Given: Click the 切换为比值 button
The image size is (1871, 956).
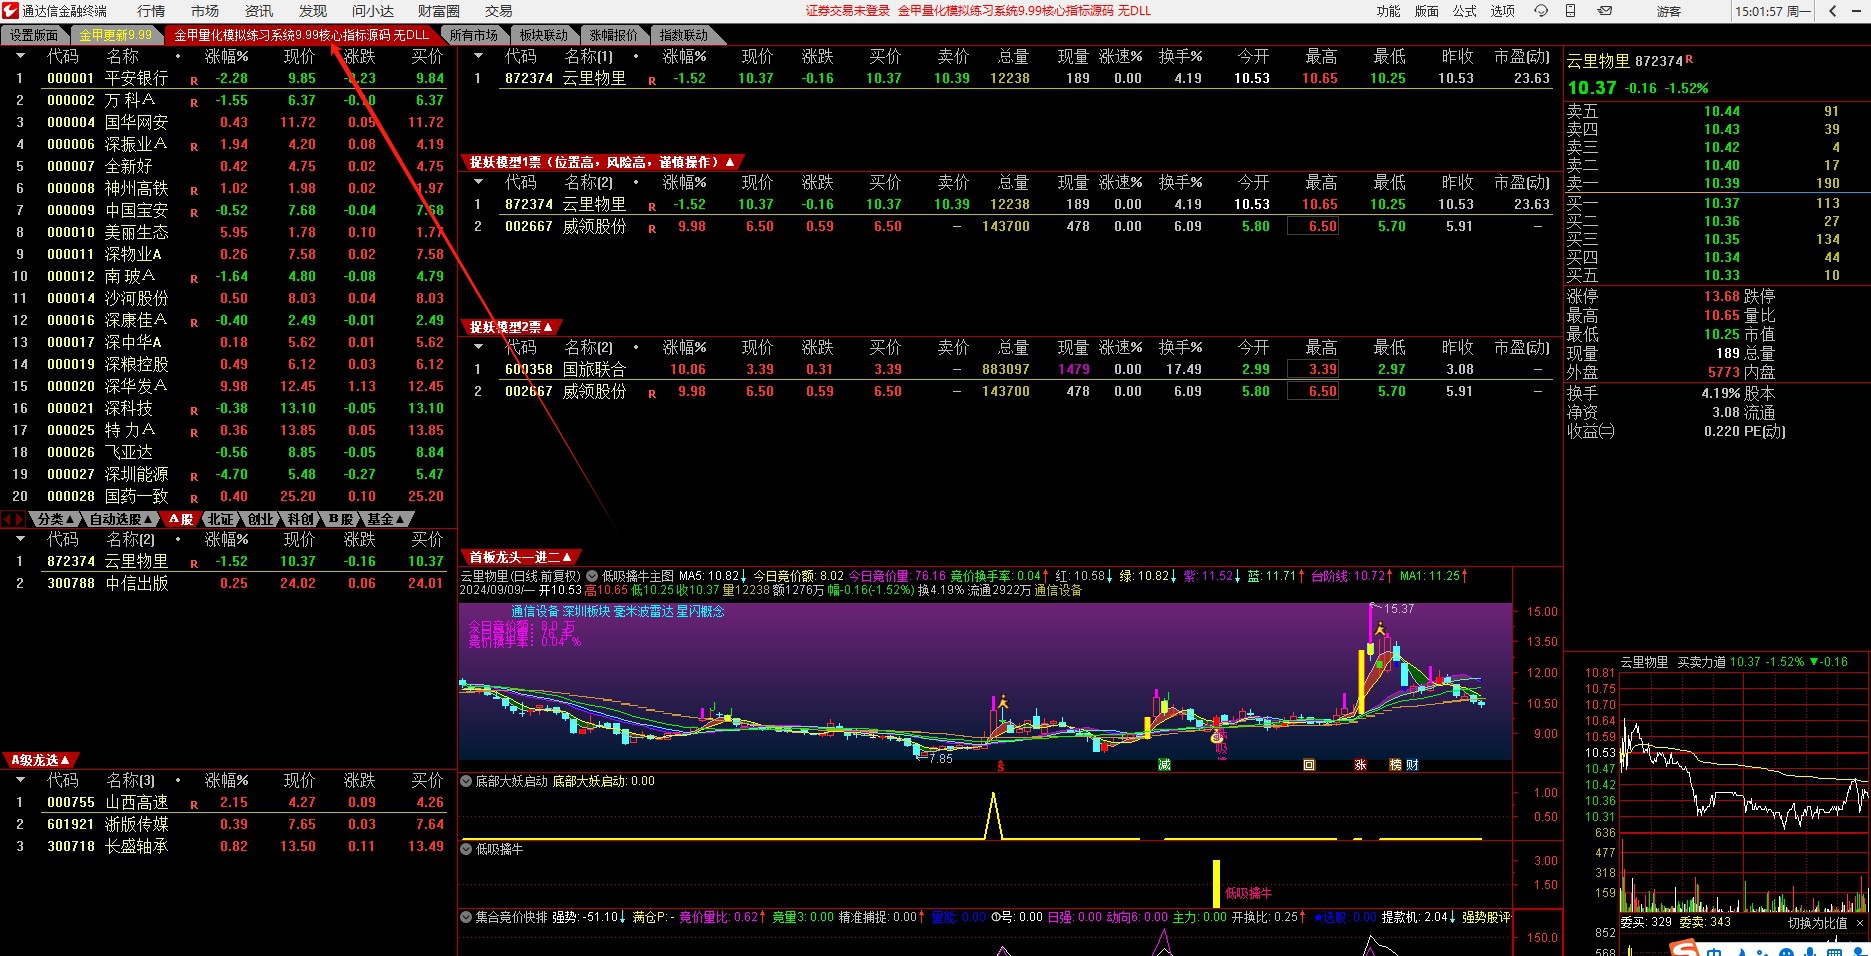Looking at the screenshot, I should [1817, 923].
